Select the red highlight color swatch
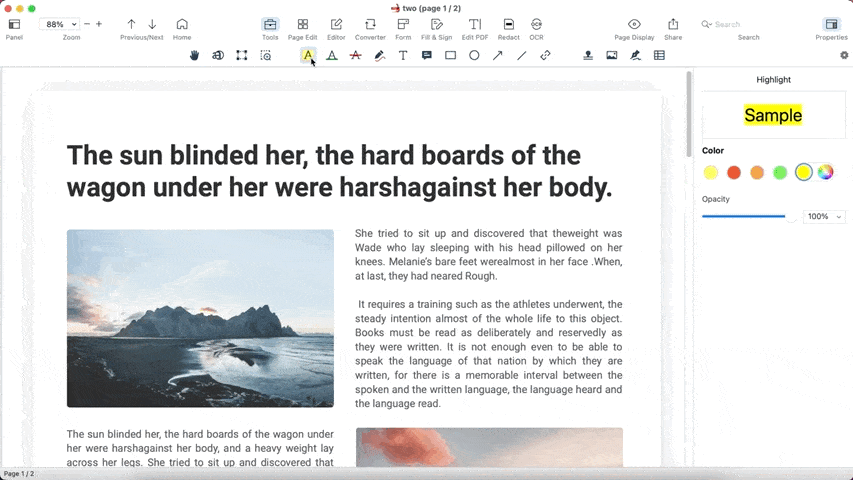 tap(734, 173)
